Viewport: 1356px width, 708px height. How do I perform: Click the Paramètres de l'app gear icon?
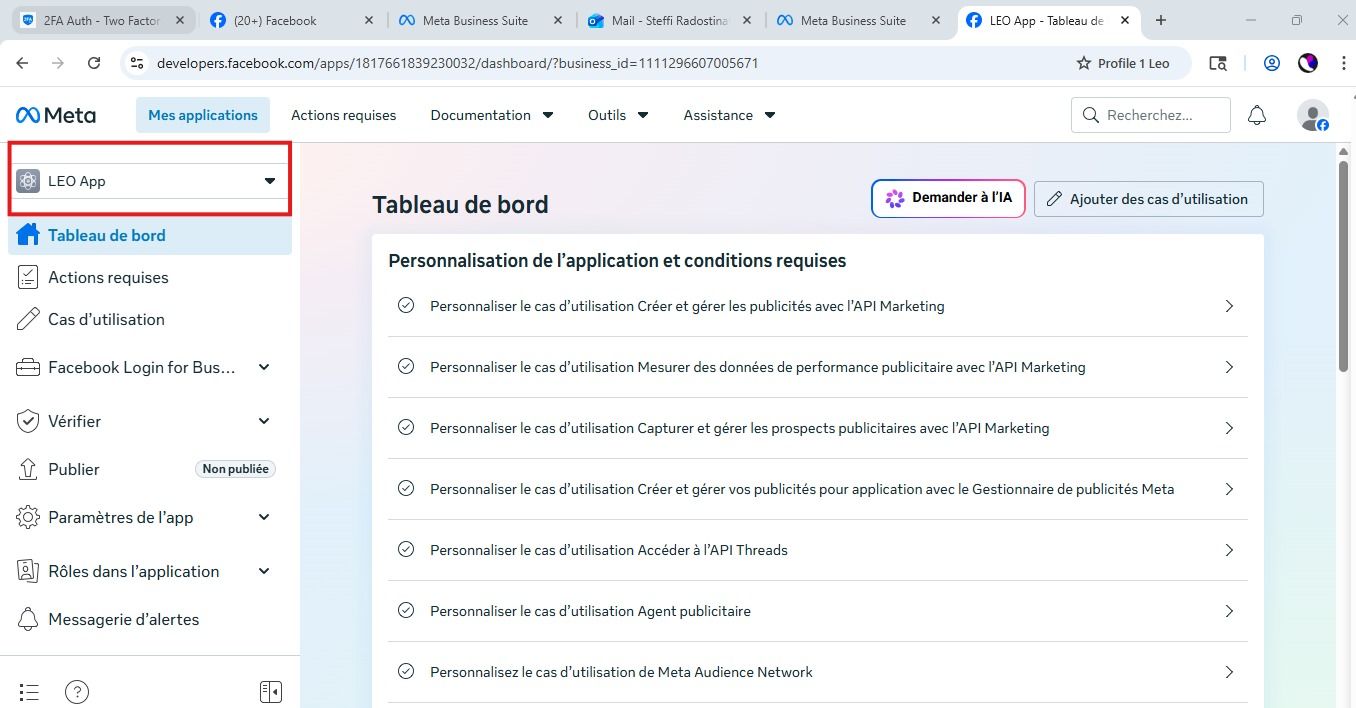coord(28,517)
